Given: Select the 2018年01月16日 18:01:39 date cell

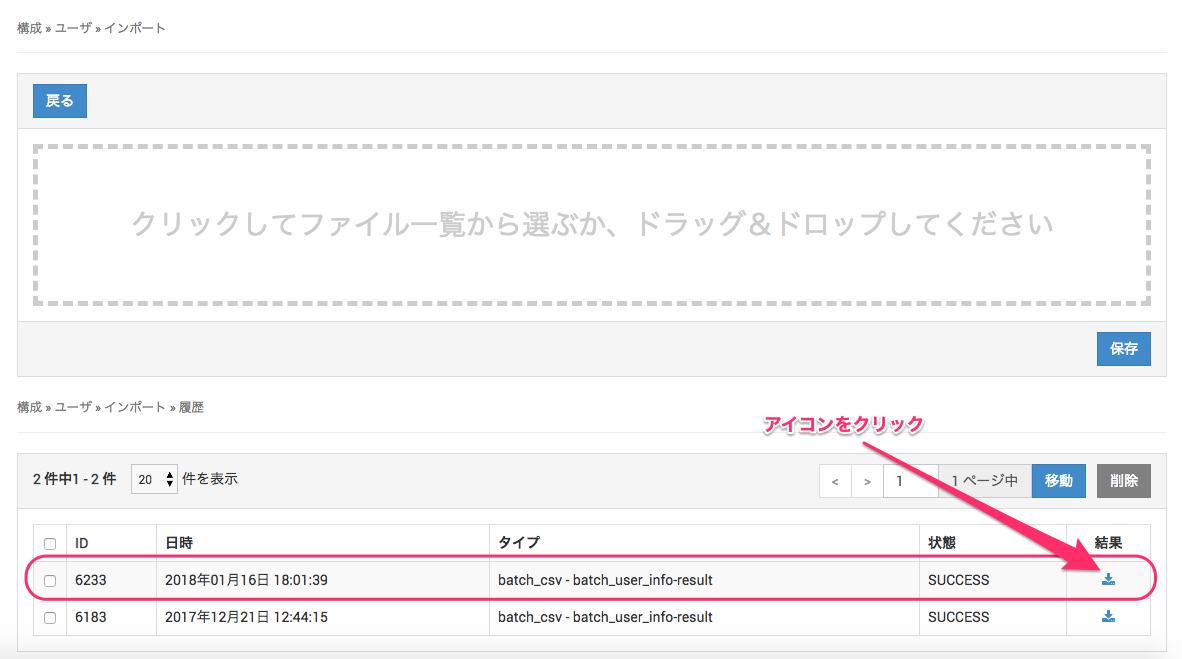Looking at the screenshot, I should tap(247, 580).
